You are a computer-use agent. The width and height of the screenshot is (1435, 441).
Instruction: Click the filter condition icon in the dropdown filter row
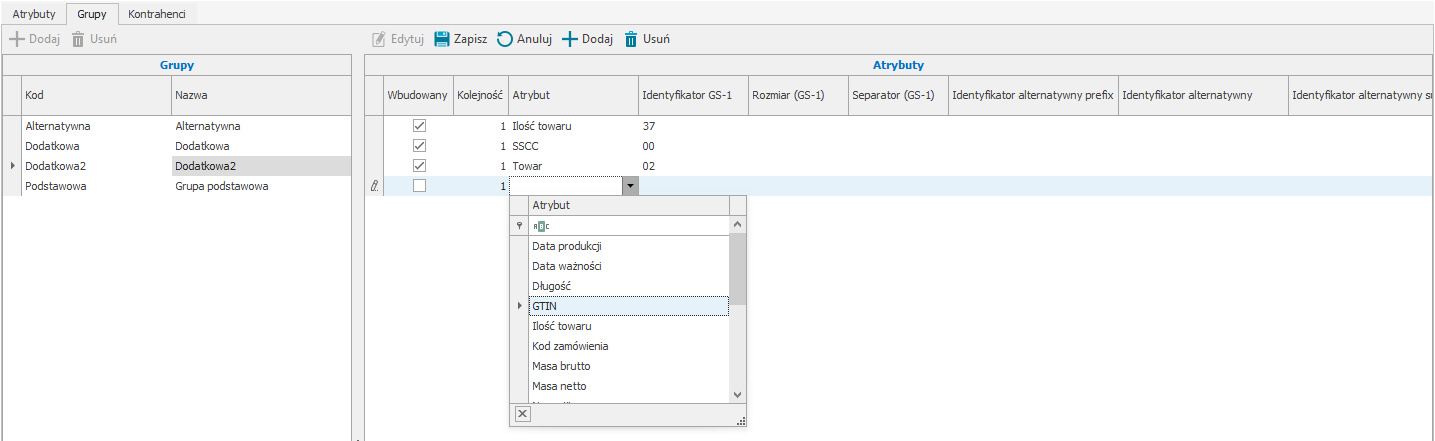[541, 226]
